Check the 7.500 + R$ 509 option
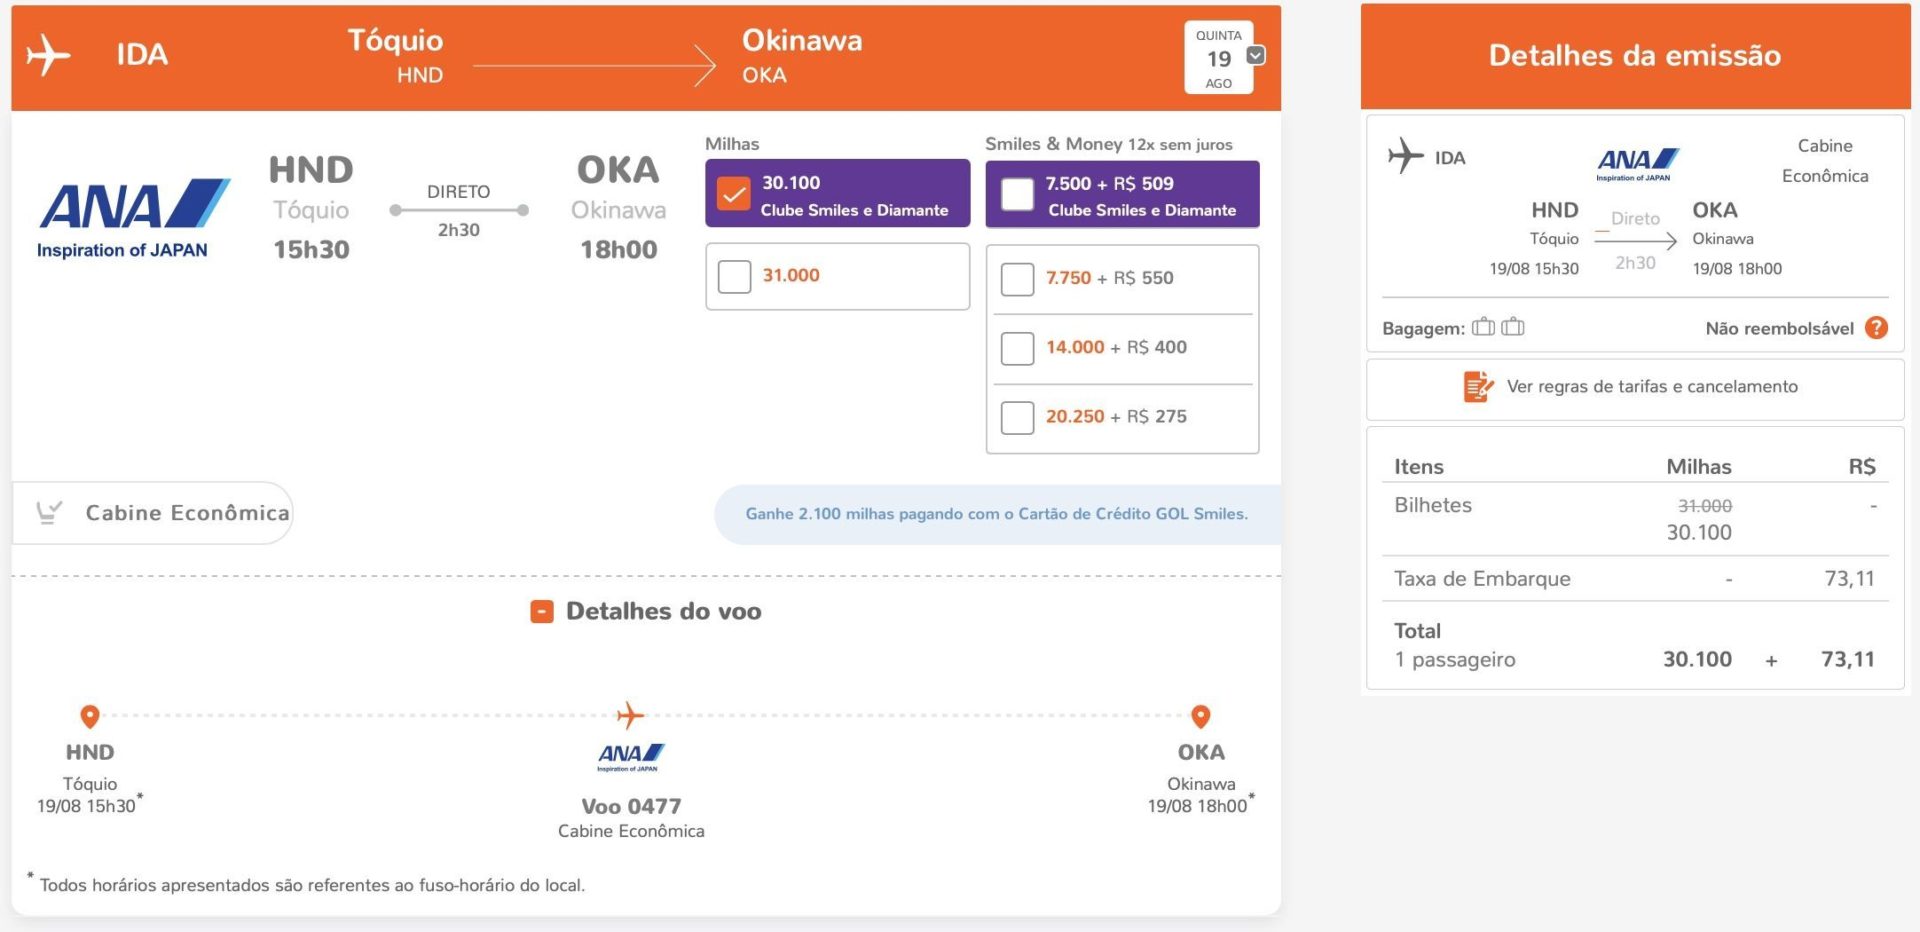The image size is (1920, 932). coord(1017,194)
